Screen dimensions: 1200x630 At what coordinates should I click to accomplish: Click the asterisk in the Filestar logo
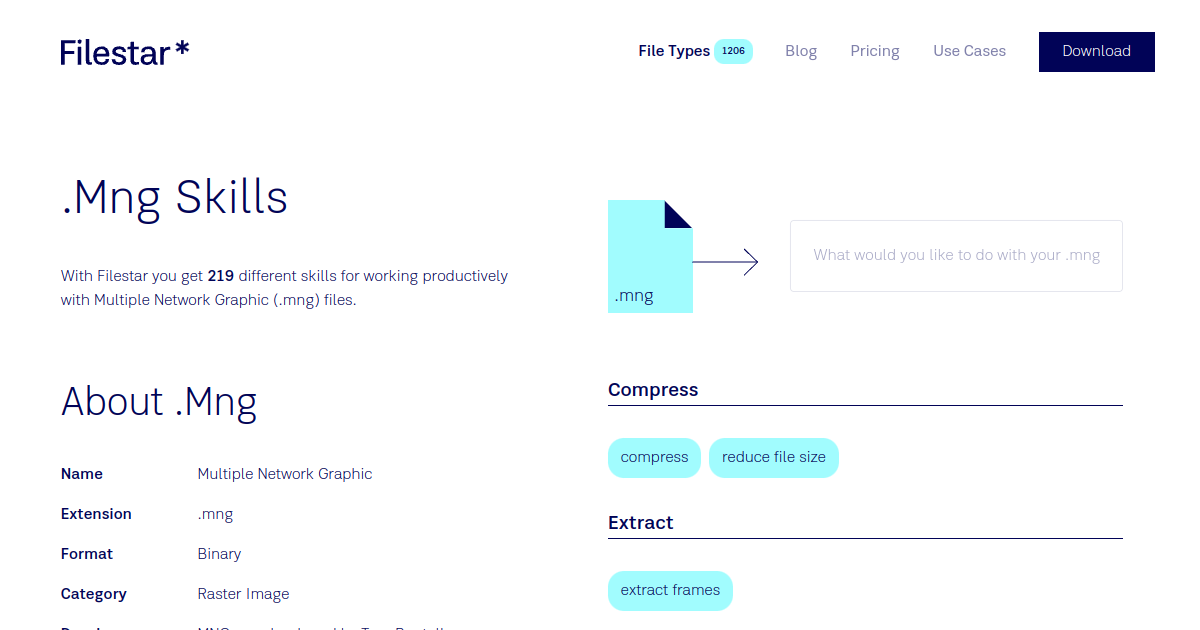(181, 48)
